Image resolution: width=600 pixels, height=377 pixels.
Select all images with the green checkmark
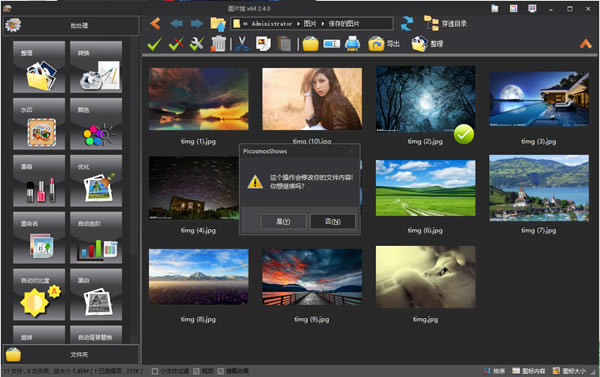(155, 44)
